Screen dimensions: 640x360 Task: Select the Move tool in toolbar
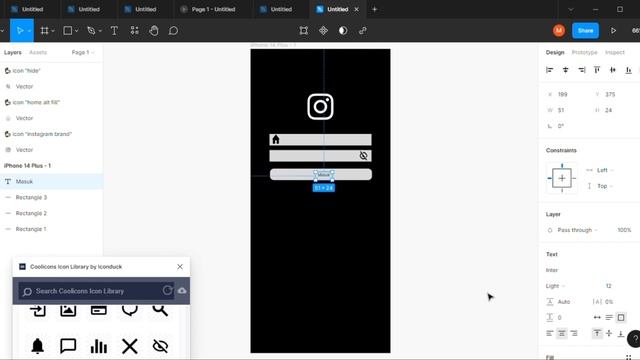click(x=20, y=31)
